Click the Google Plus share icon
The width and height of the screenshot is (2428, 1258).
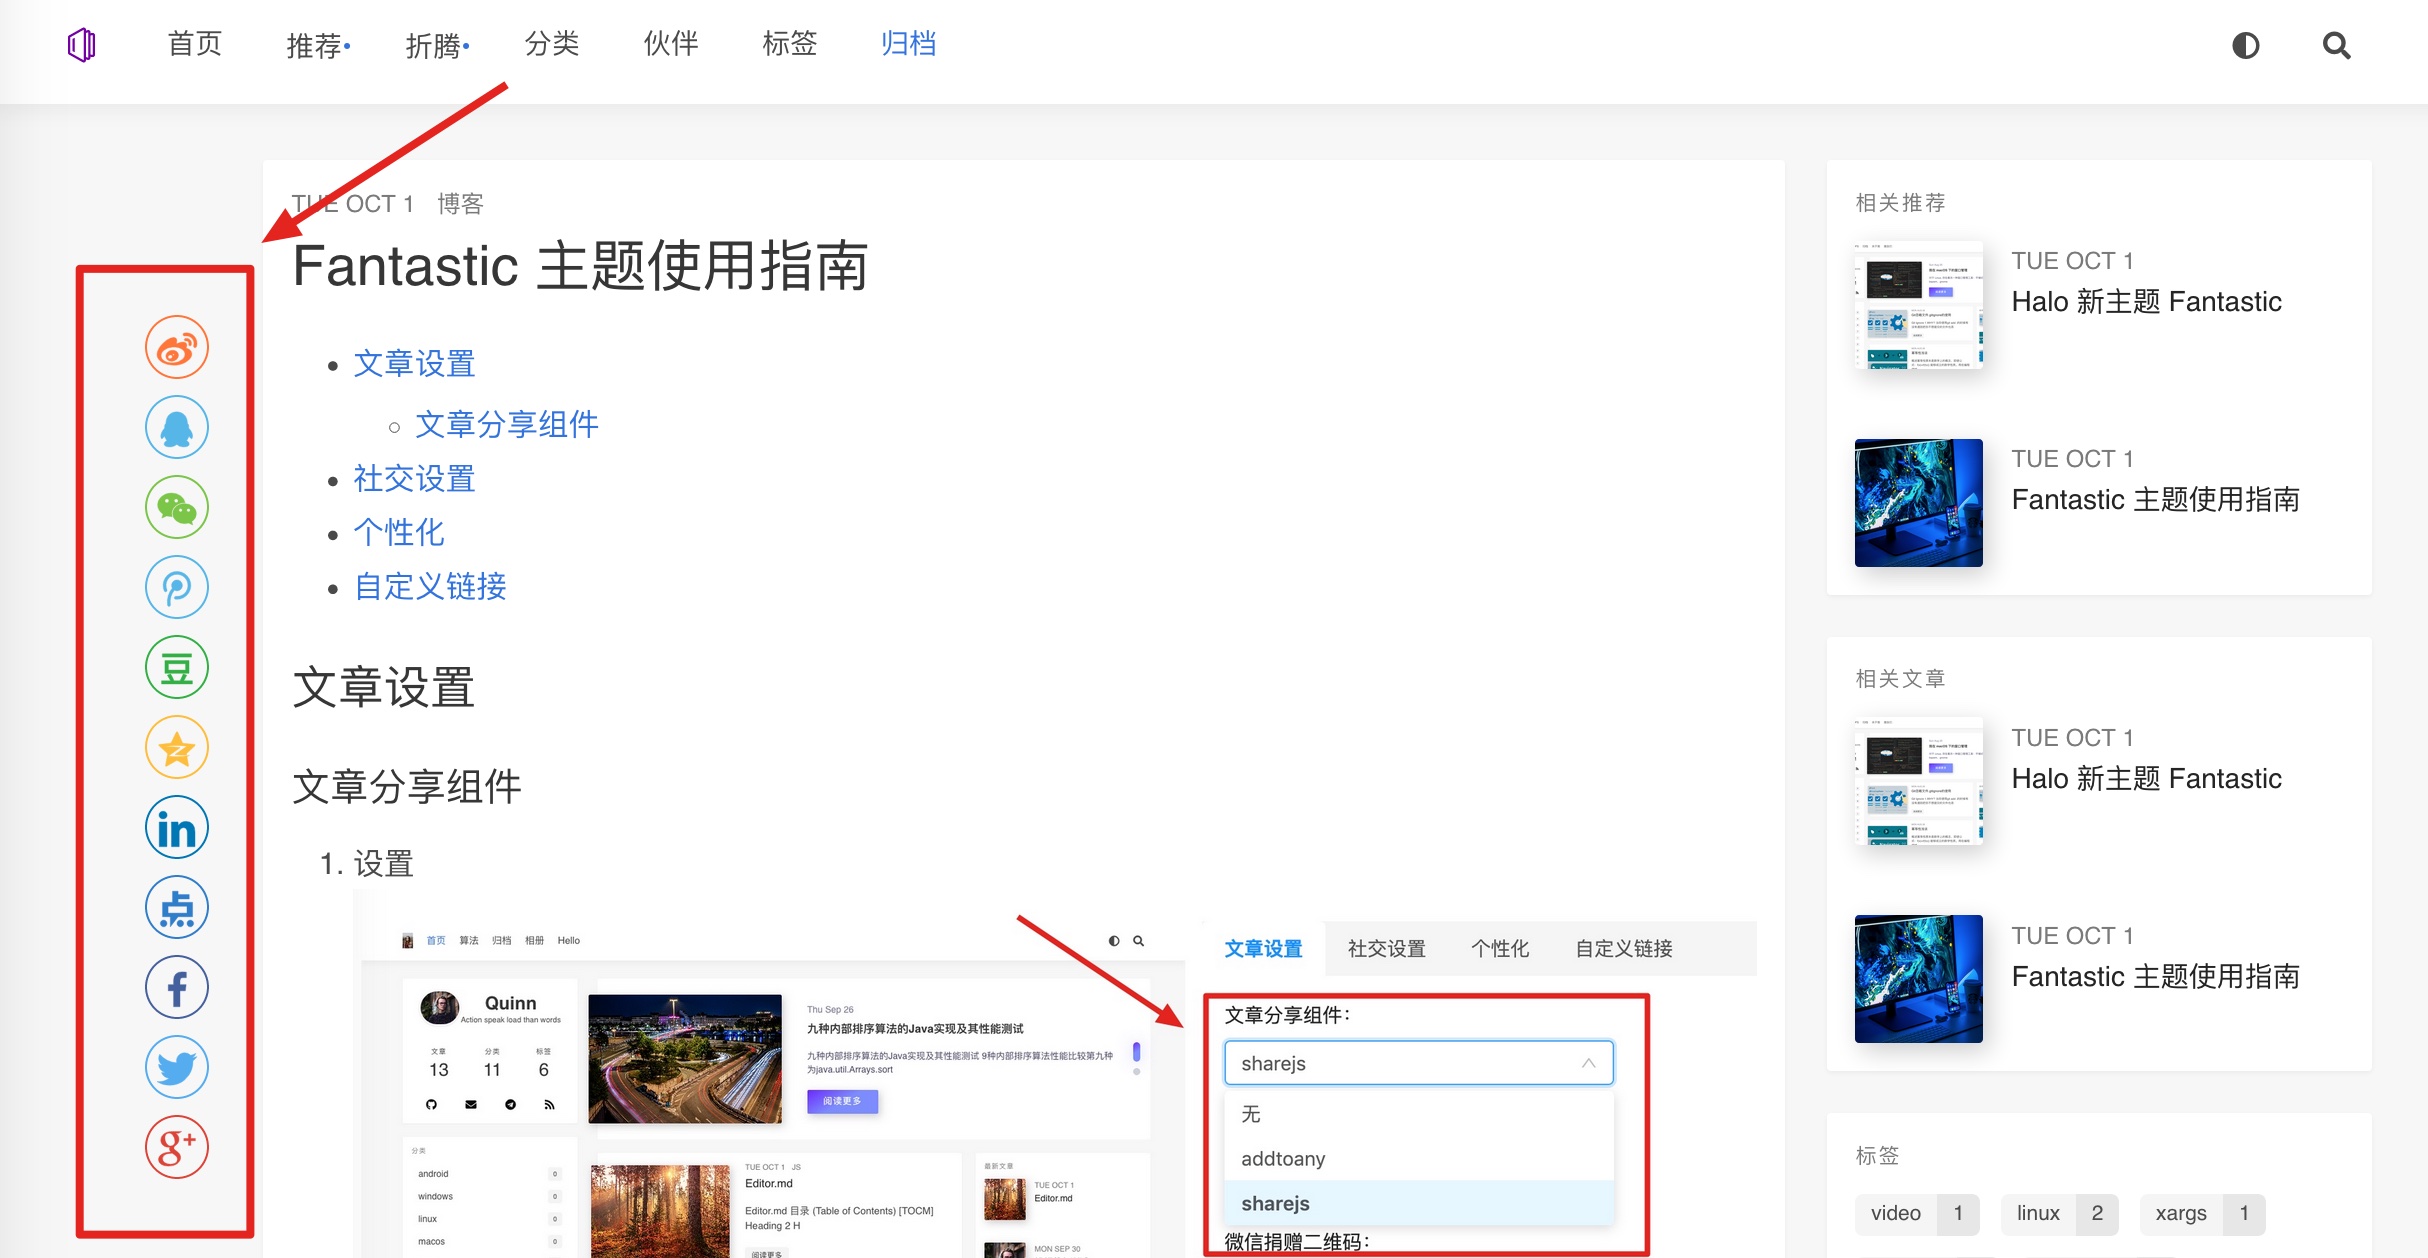click(x=177, y=1147)
